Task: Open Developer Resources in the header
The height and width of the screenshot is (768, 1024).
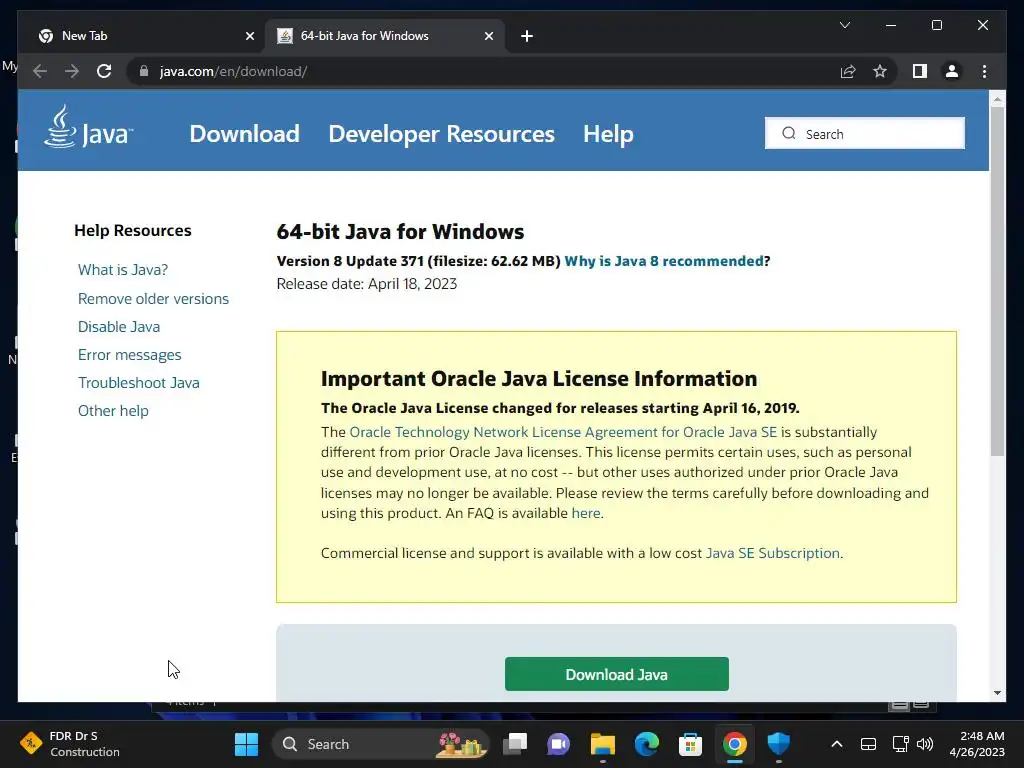Action: [441, 134]
